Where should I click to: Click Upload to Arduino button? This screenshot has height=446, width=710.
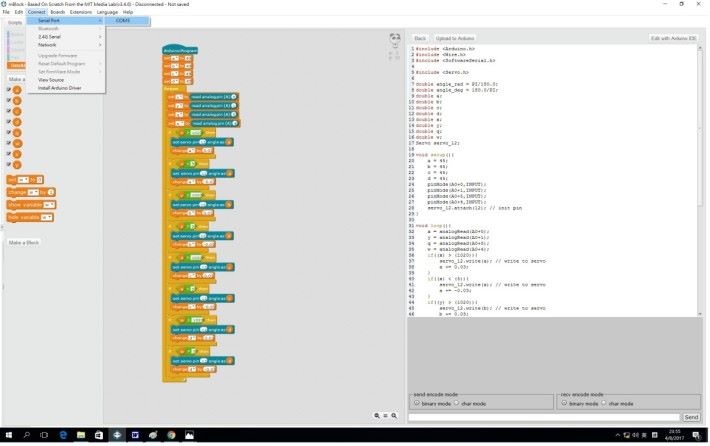click(x=455, y=38)
